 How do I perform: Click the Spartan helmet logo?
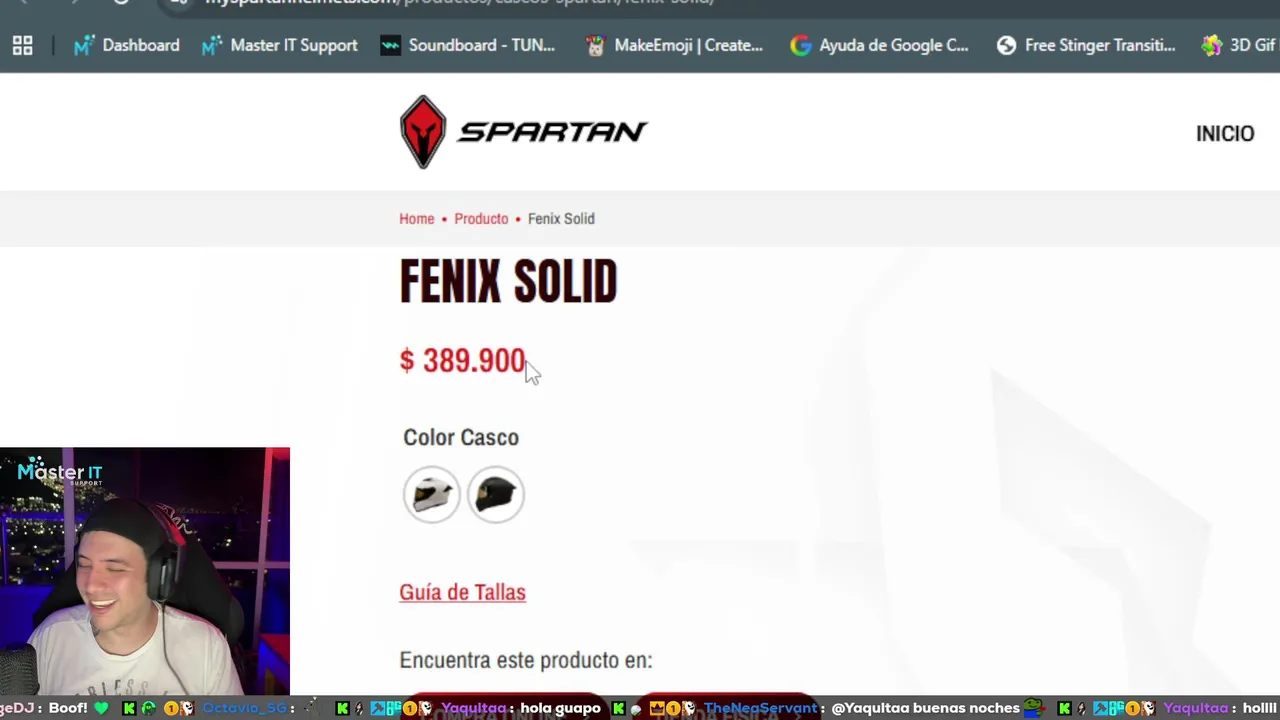(x=423, y=132)
